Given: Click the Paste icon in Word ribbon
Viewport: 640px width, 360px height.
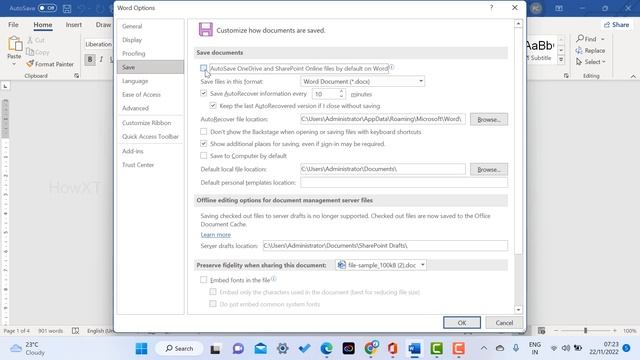Looking at the screenshot, I should (14, 44).
